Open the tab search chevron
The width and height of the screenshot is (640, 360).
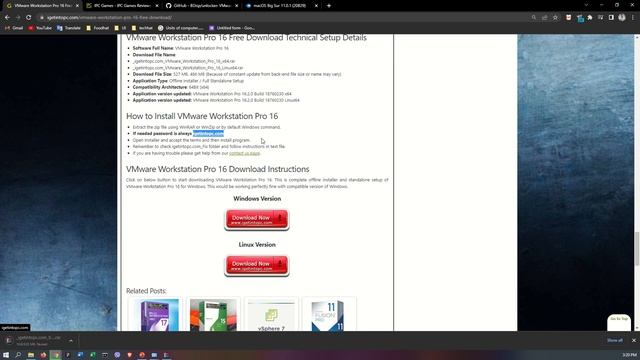[586, 5]
